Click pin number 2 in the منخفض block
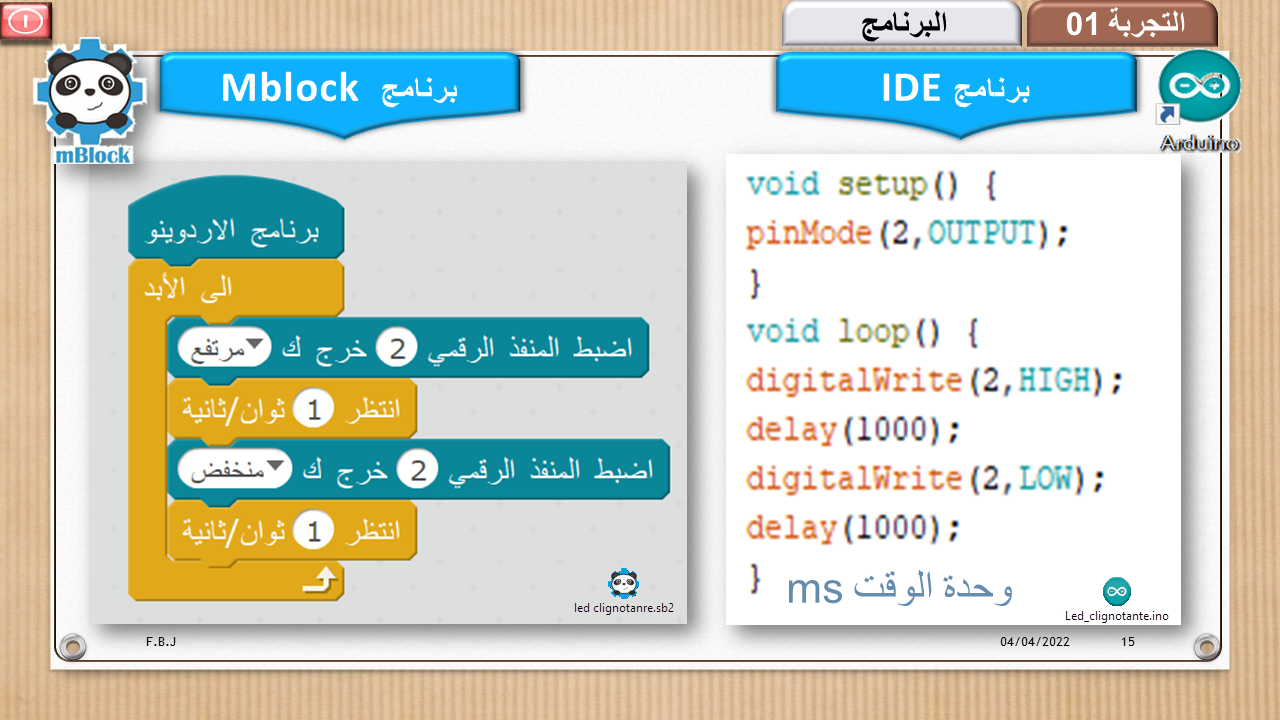 [x=417, y=469]
